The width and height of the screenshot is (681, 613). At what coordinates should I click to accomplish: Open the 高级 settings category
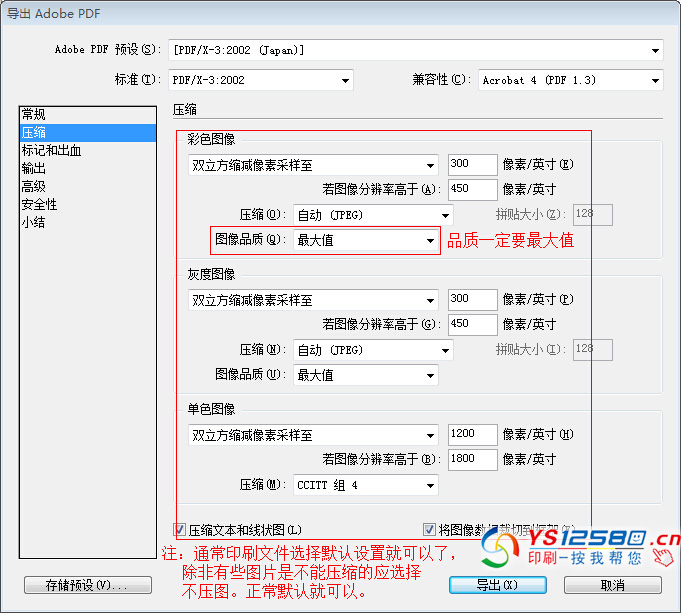pyautogui.click(x=34, y=186)
